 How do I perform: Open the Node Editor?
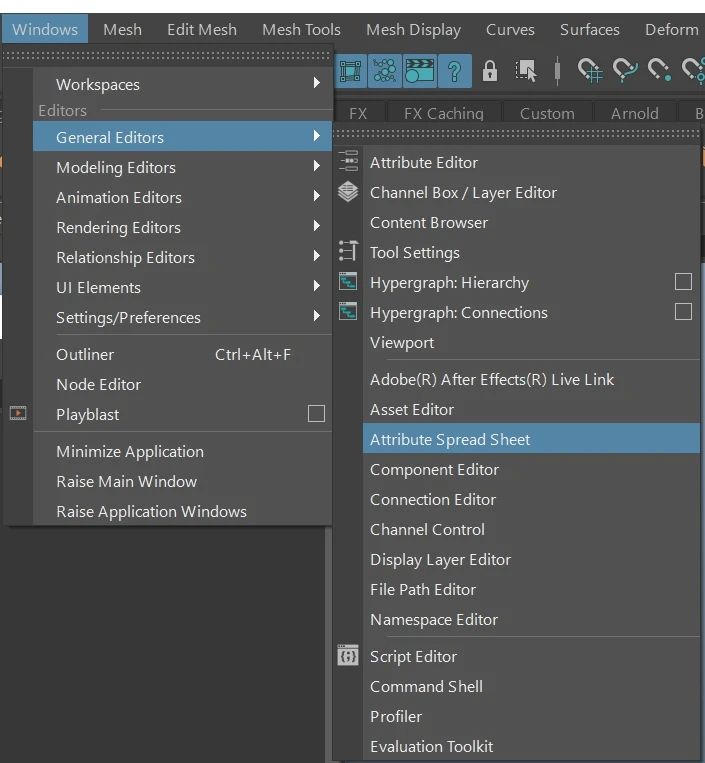(182, 384)
